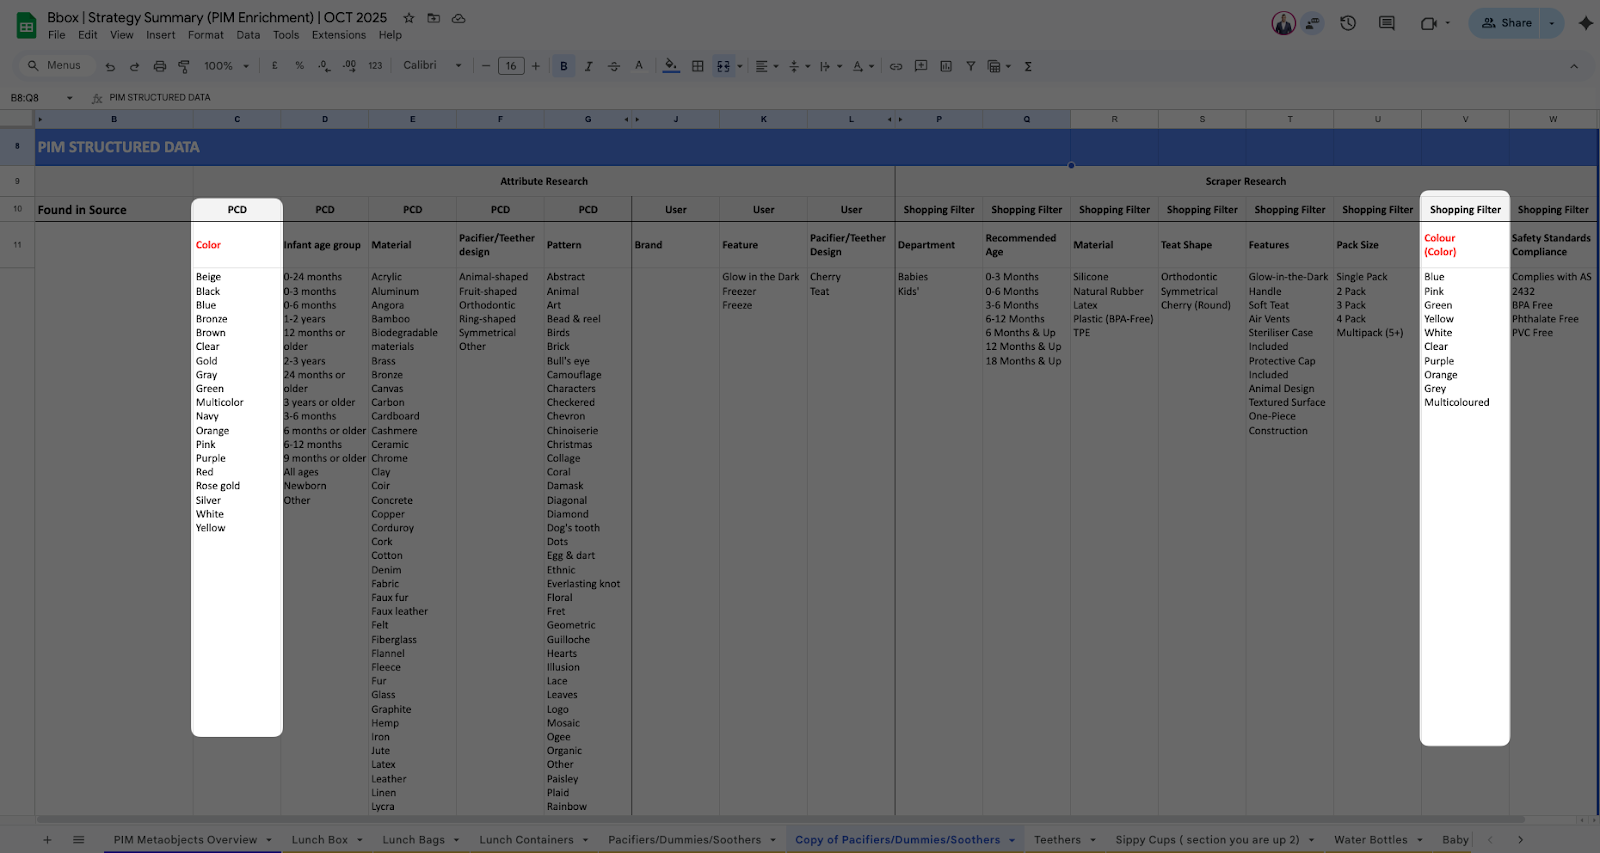
Task: Open the fill color picker
Action: pyautogui.click(x=671, y=66)
